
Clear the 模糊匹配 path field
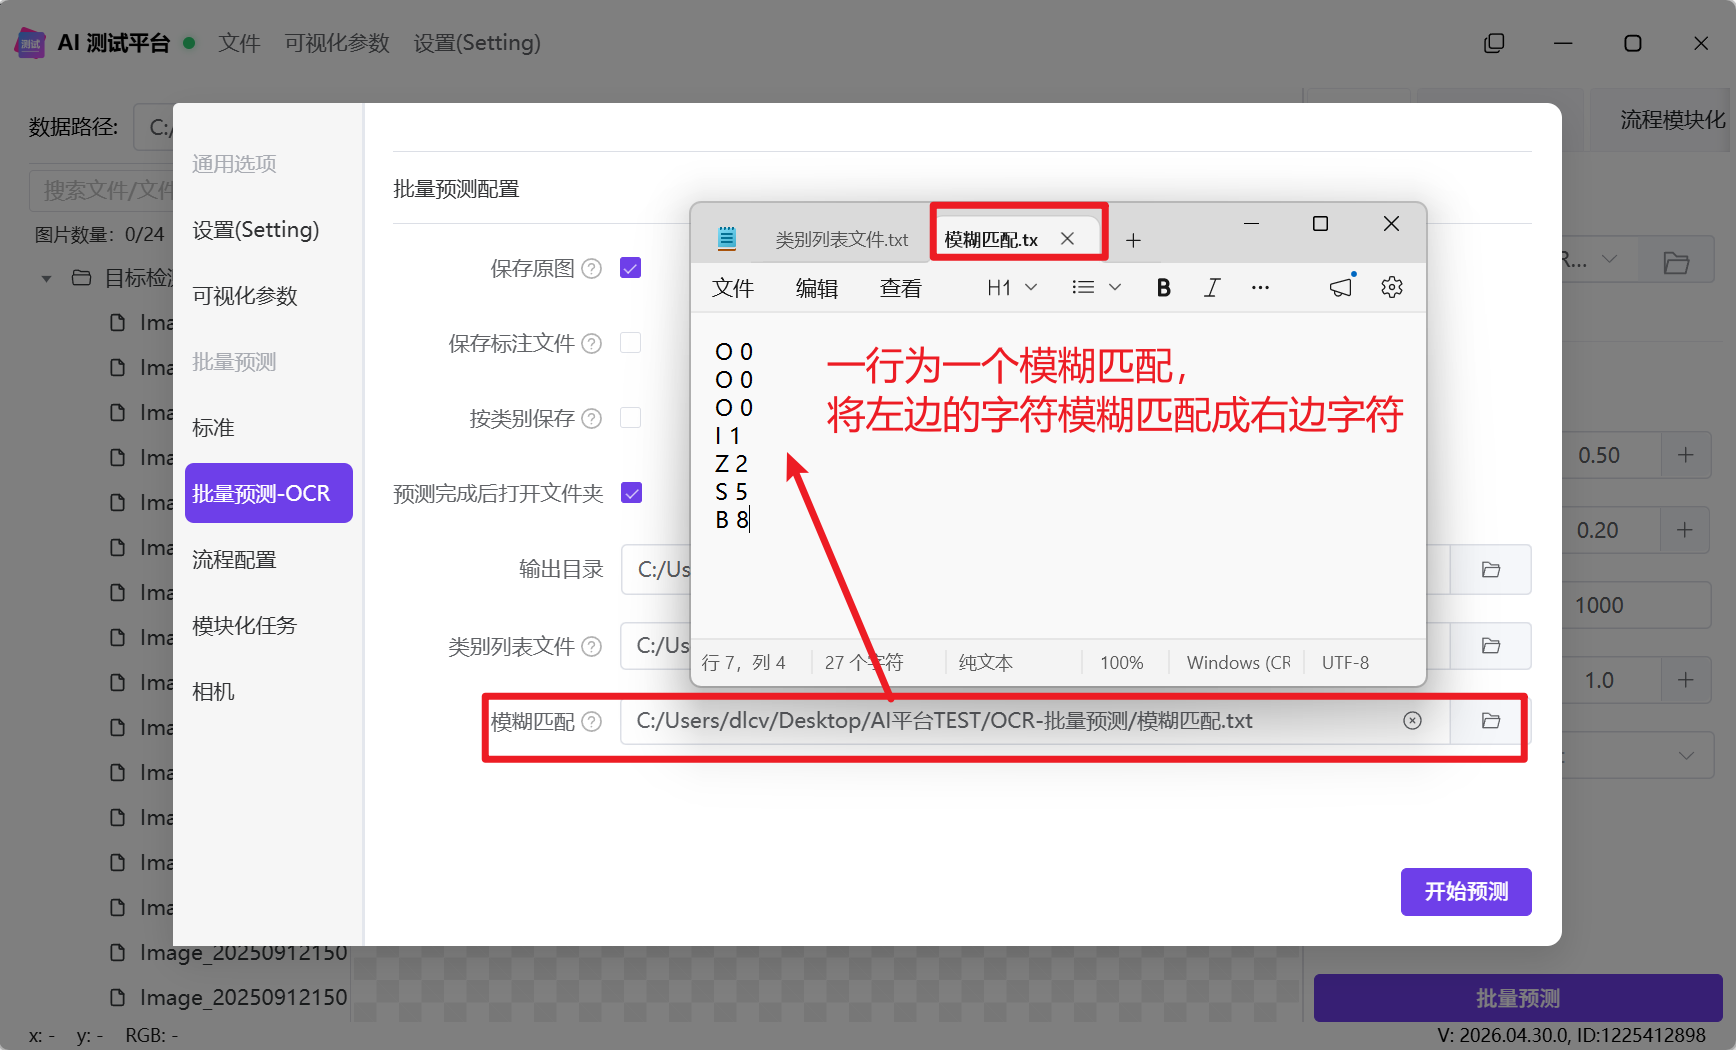pyautogui.click(x=1412, y=721)
